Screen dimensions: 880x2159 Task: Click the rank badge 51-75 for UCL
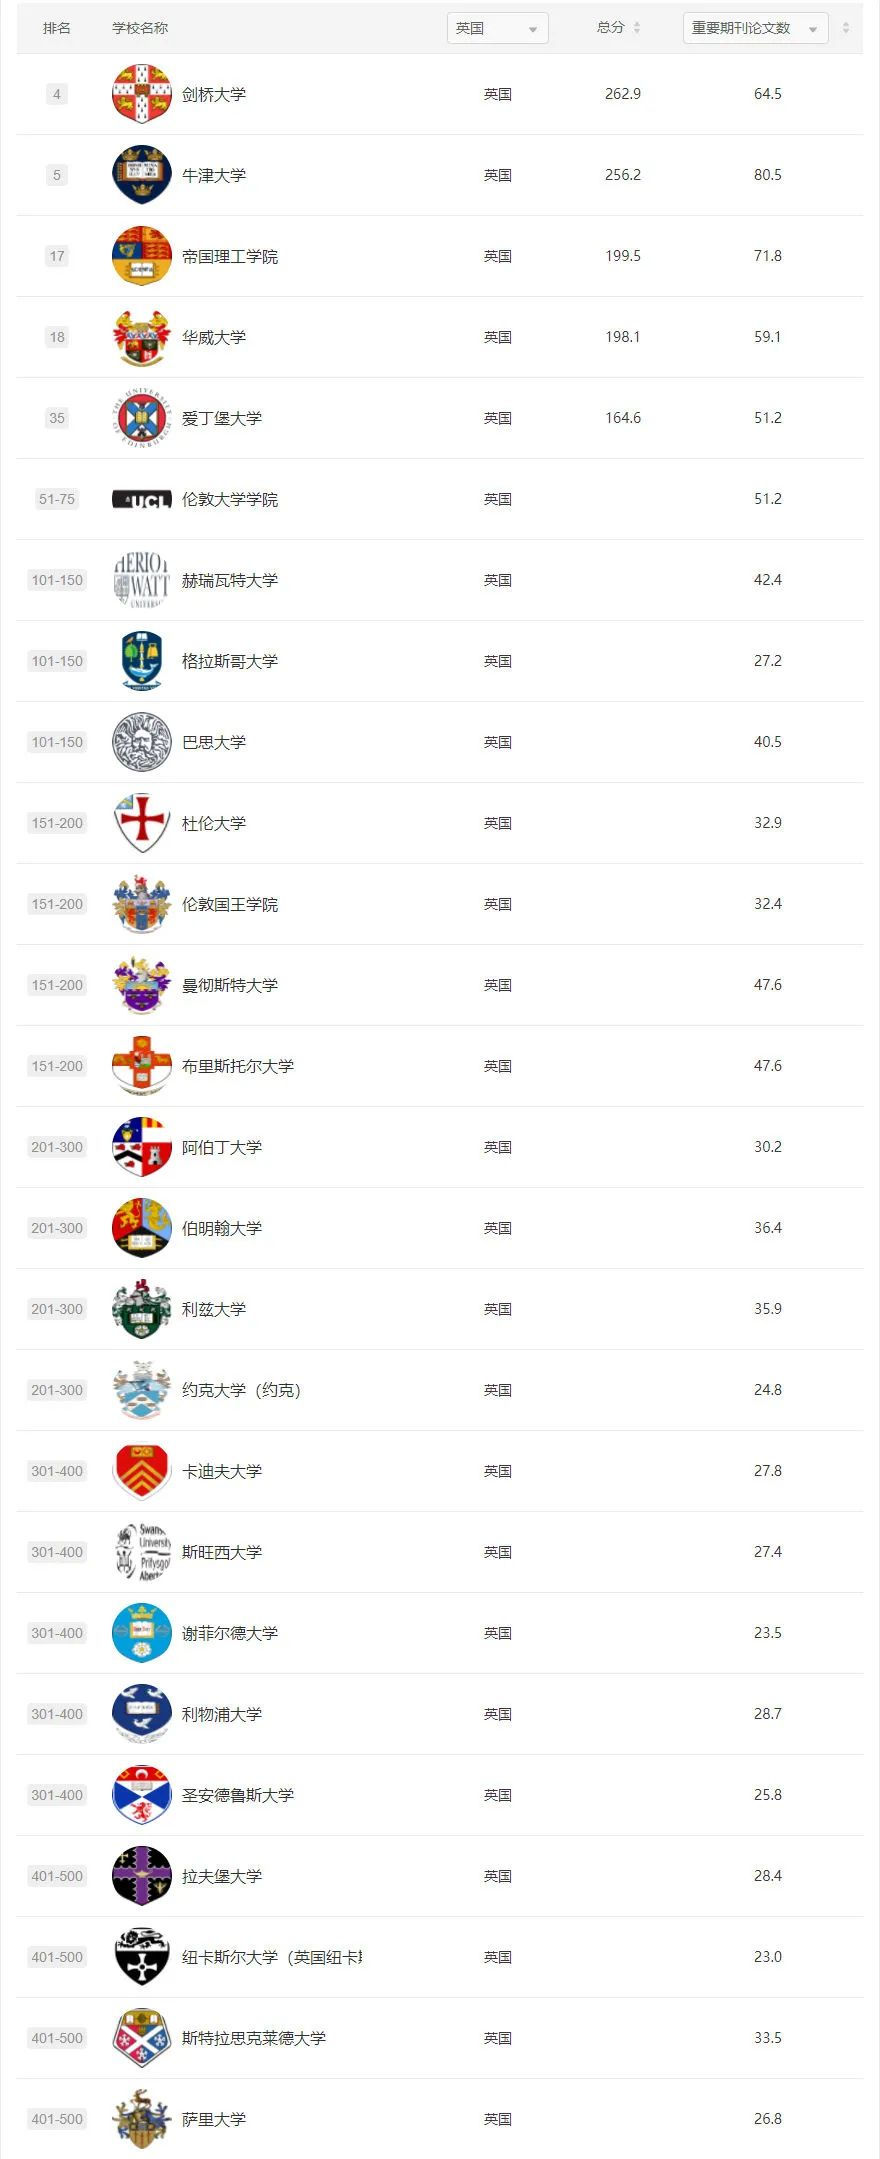(x=57, y=499)
